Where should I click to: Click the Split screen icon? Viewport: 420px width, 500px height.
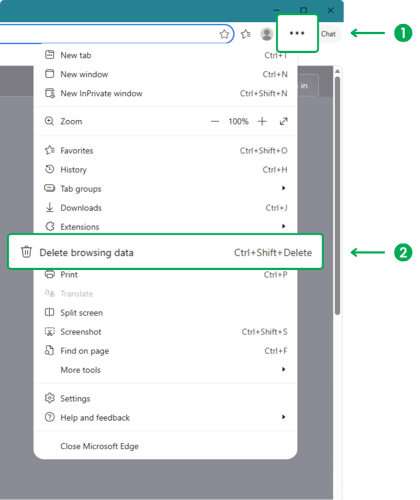[49, 312]
